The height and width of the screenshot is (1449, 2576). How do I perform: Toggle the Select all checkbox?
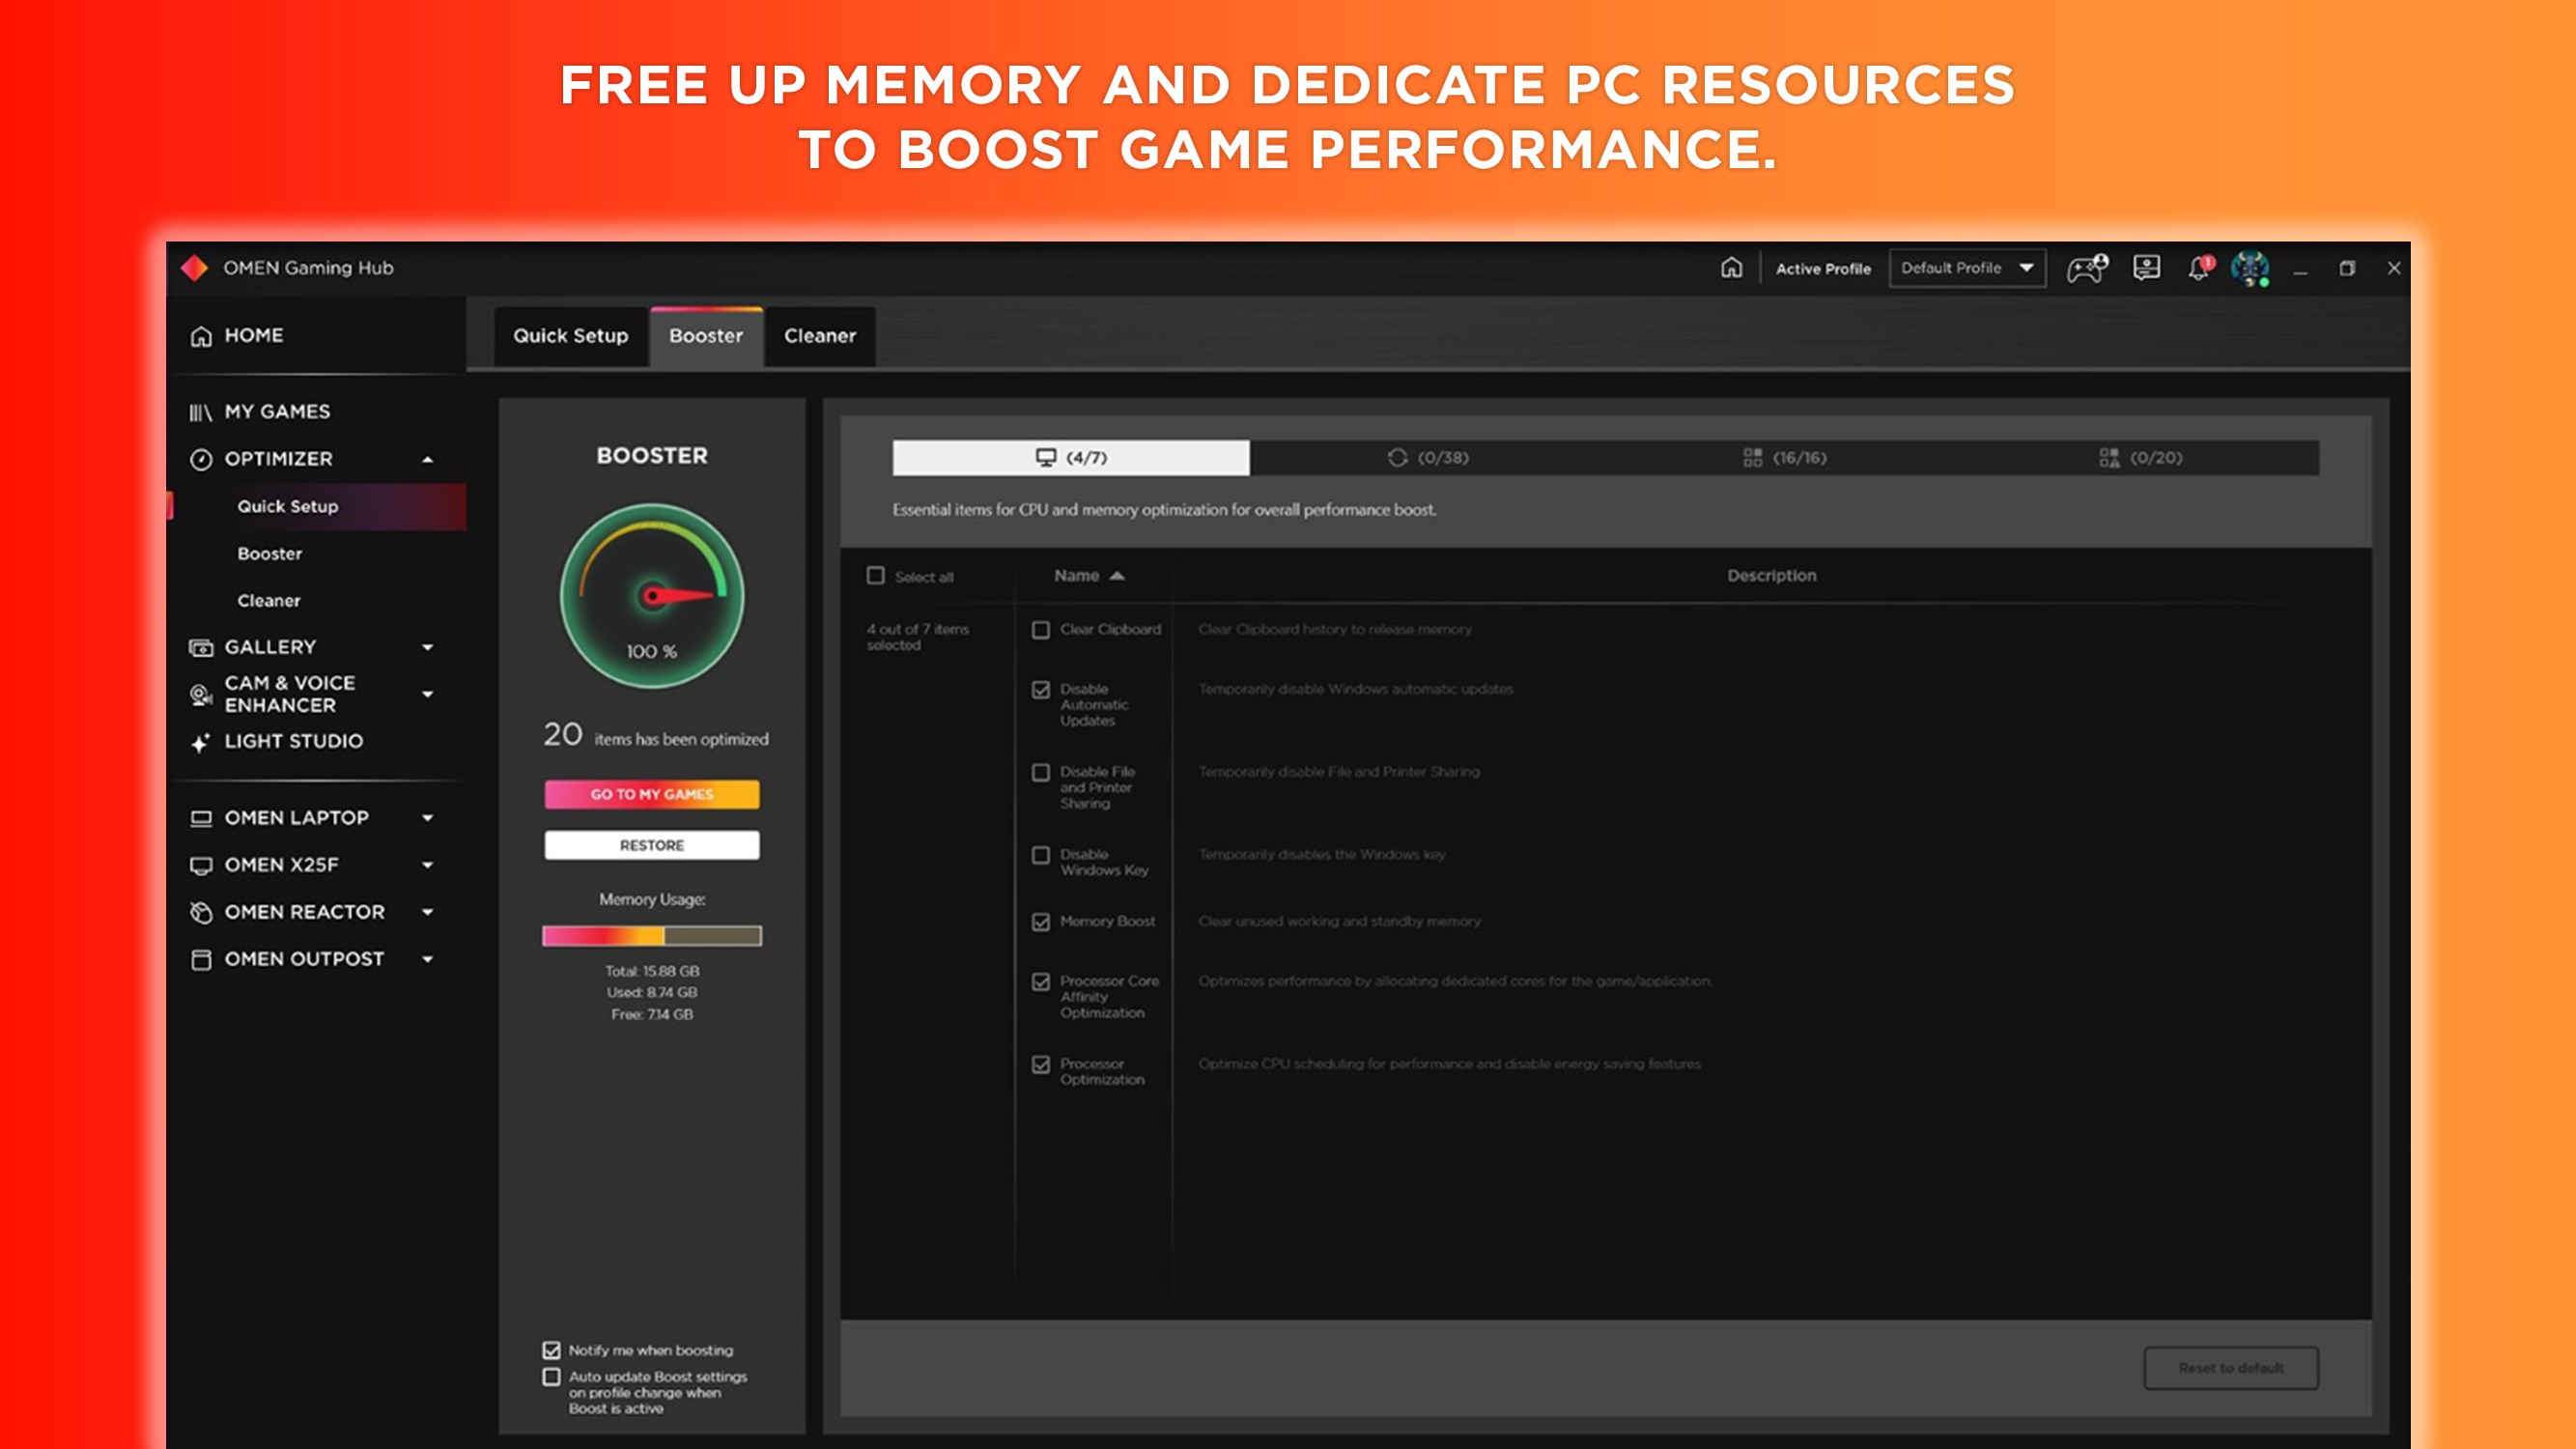[x=876, y=576]
